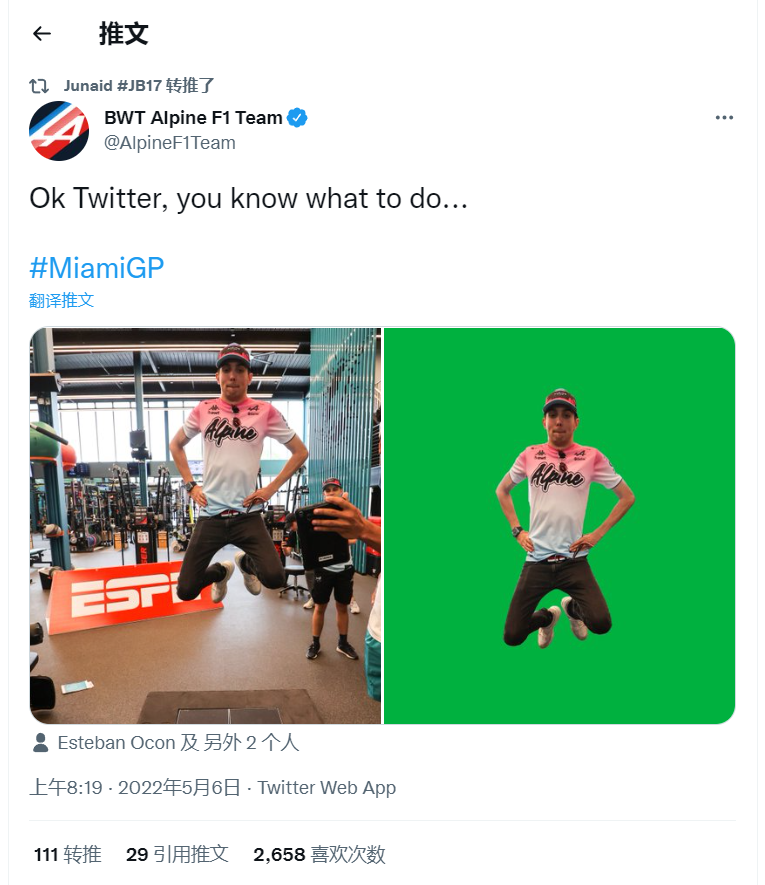The image size is (765, 885).
Task: View the 111 转推 retweets list
Action: (x=67, y=854)
